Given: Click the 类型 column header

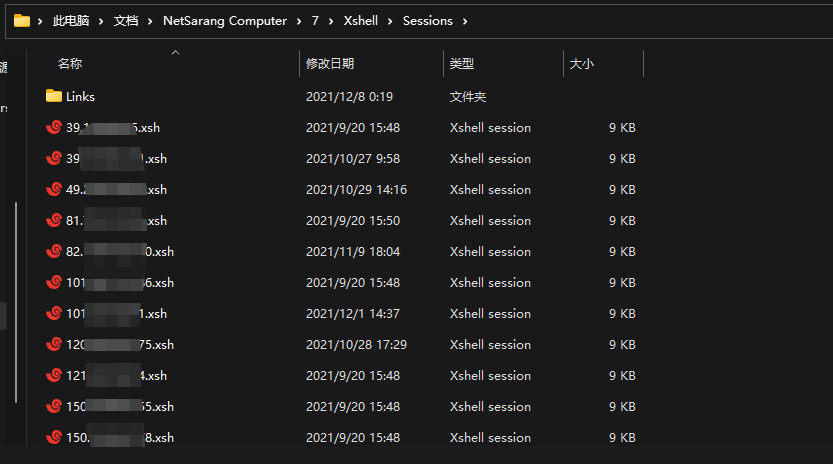Looking at the screenshot, I should coord(462,64).
